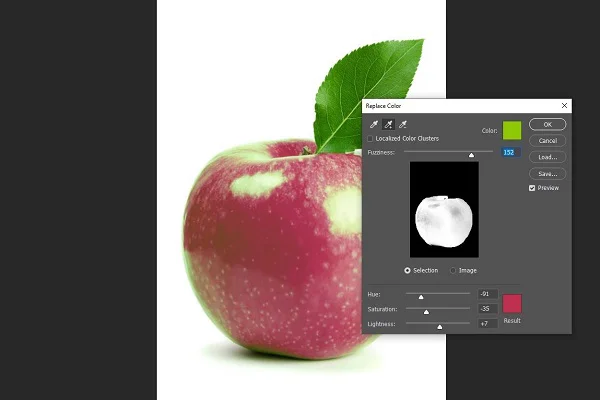600x400 pixels.
Task: Click the black-and-white selection mask preview
Action: pos(444,210)
